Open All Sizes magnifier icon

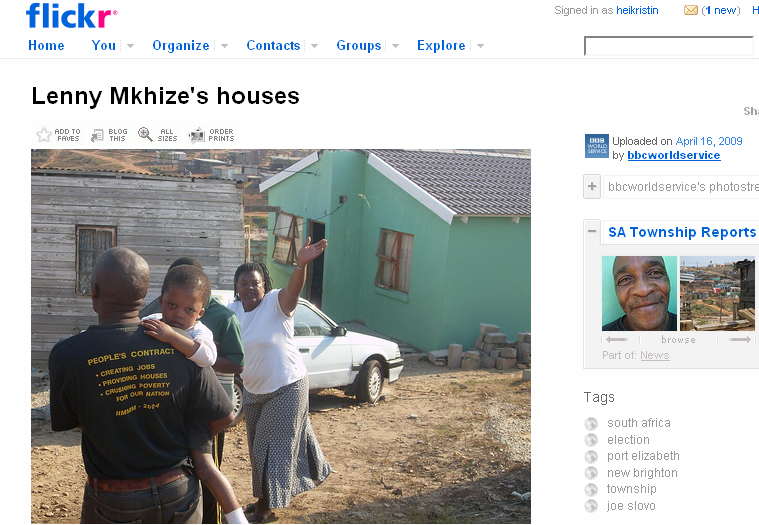point(145,134)
